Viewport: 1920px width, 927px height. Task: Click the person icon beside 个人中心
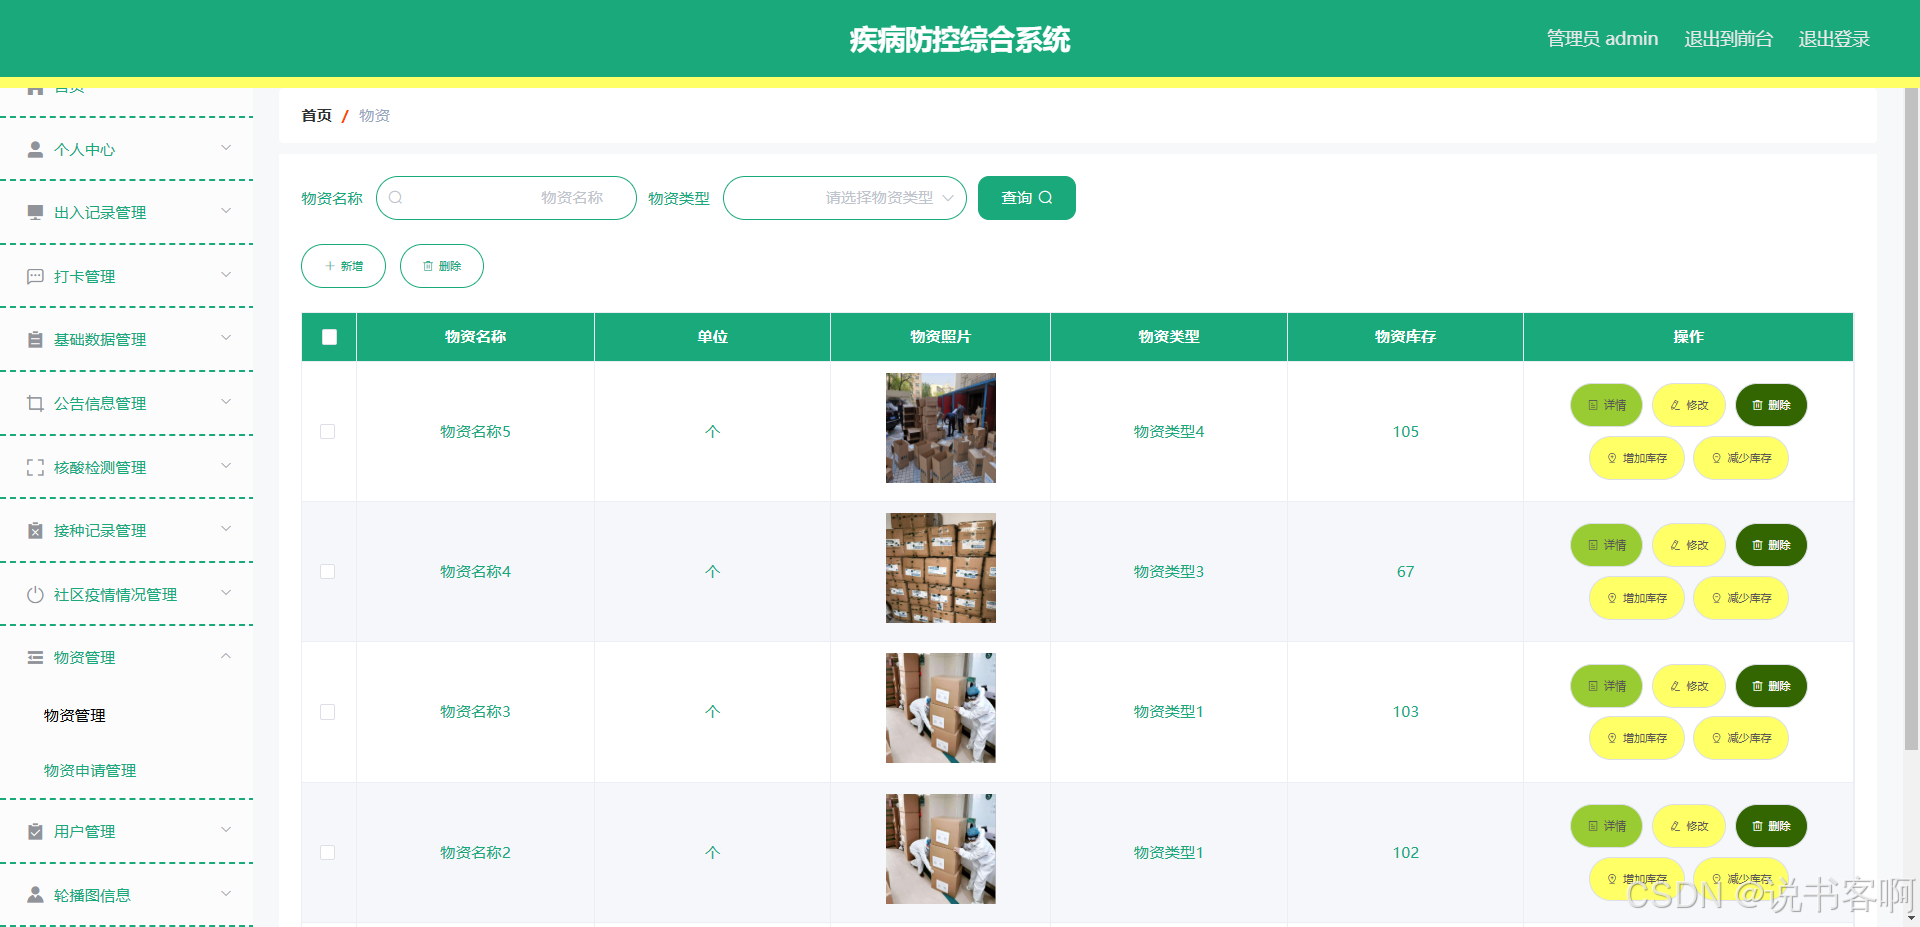[35, 149]
